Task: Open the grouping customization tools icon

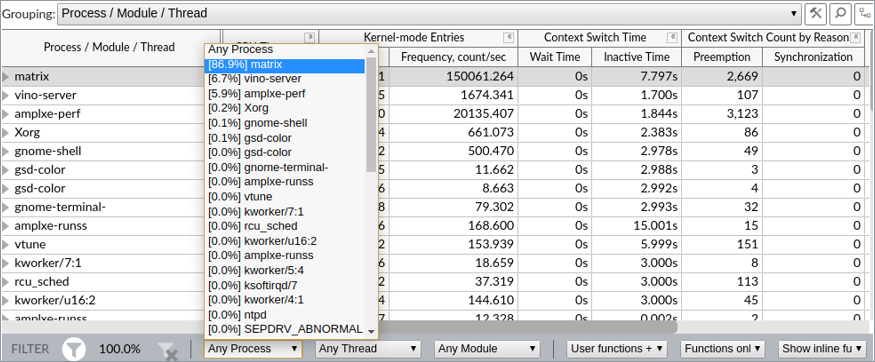Action: point(816,13)
